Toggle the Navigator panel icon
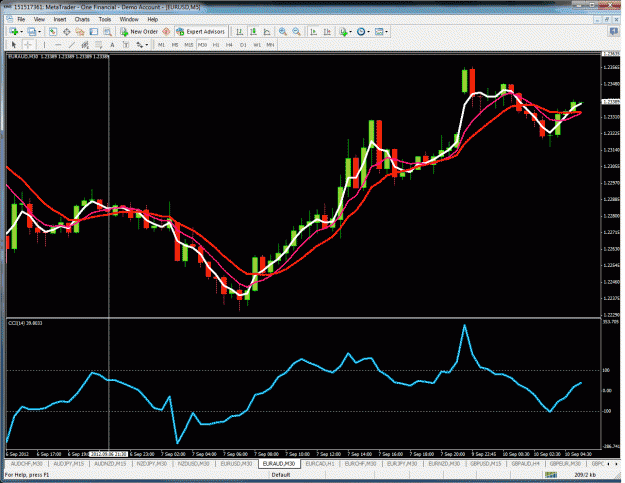 [80, 31]
